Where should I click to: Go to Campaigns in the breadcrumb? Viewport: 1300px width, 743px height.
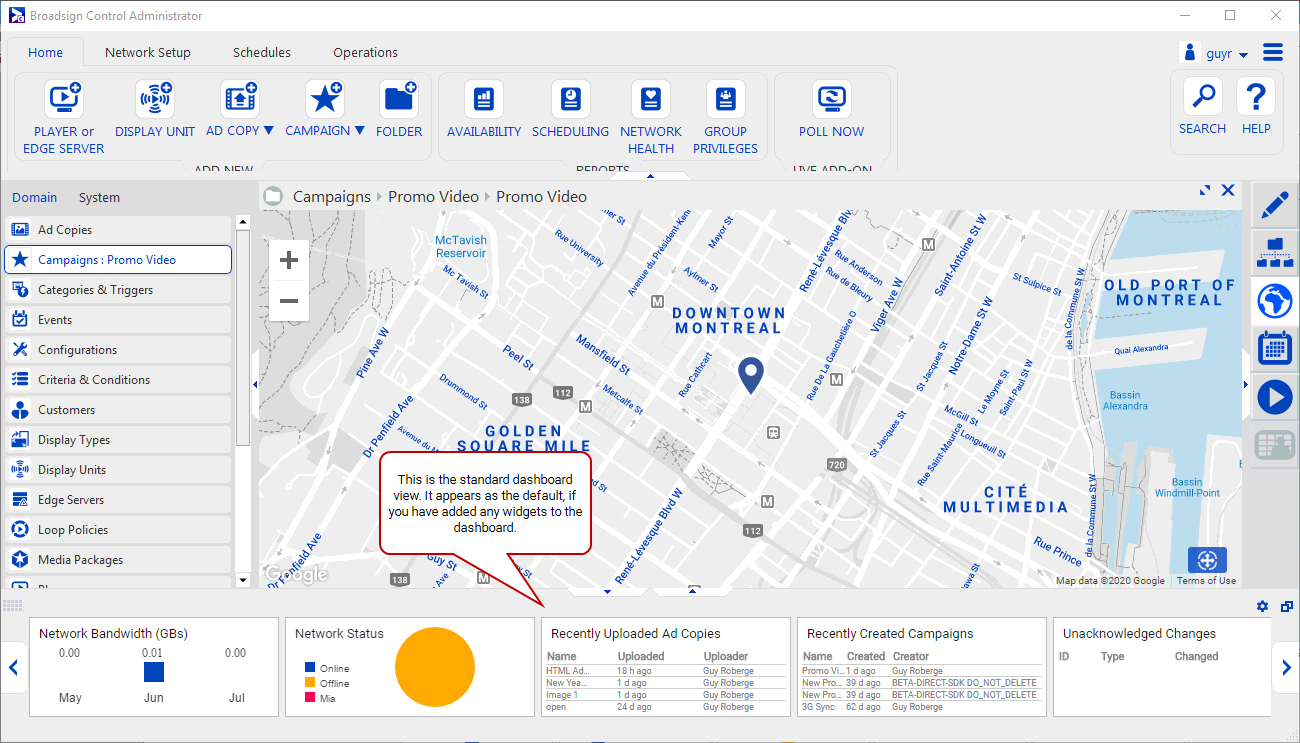(x=331, y=197)
